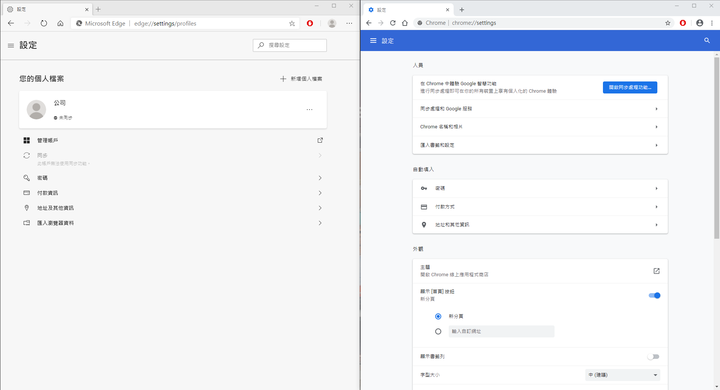Open the Edge 匯入瀏覽器資料 row chevron
720x390 pixels.
[320, 223]
